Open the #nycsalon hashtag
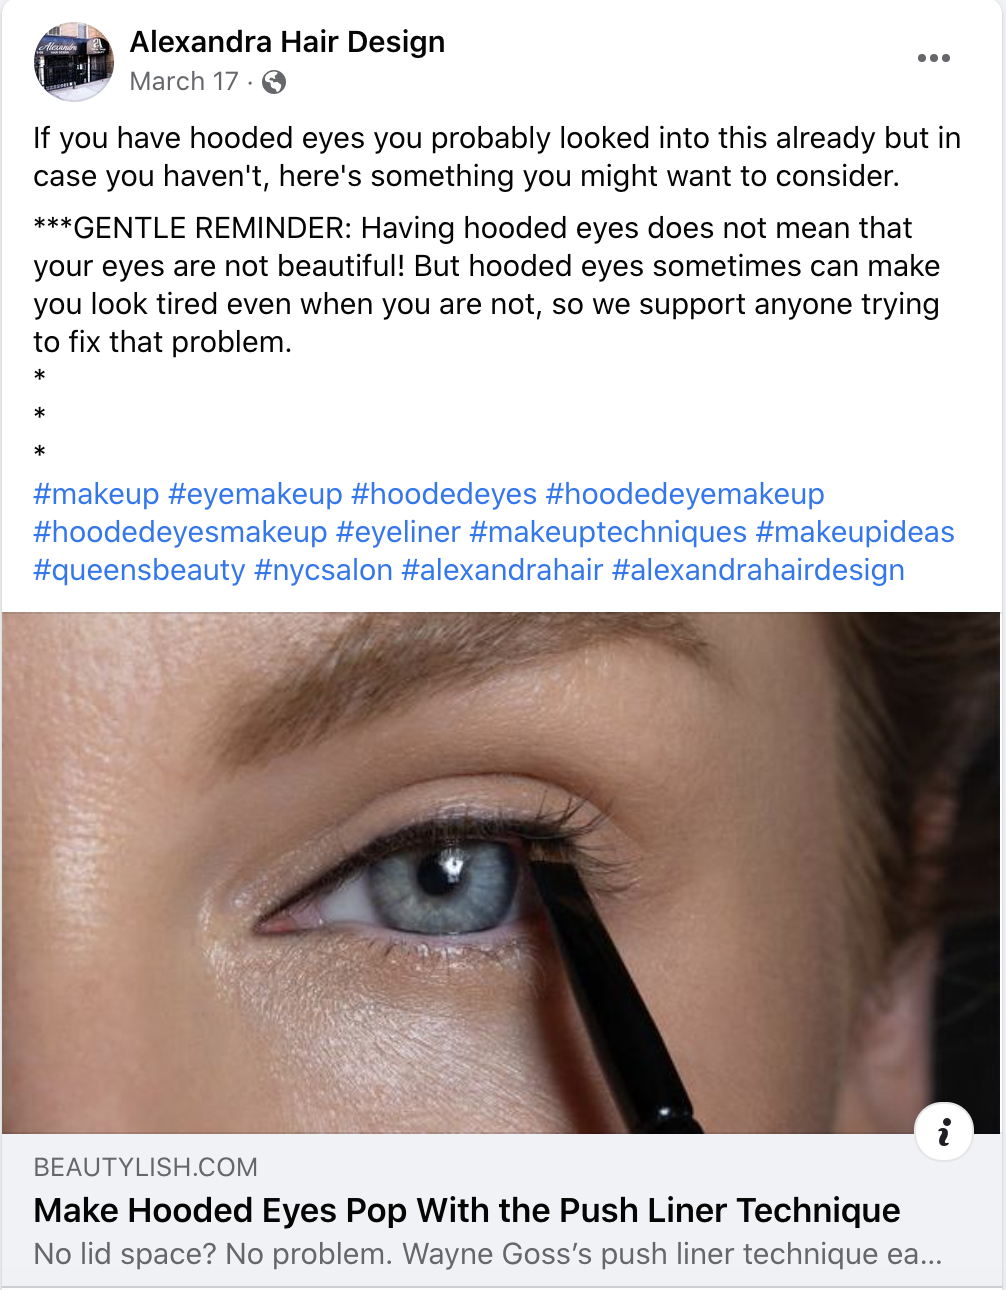This screenshot has height=1290, width=1006. point(323,570)
